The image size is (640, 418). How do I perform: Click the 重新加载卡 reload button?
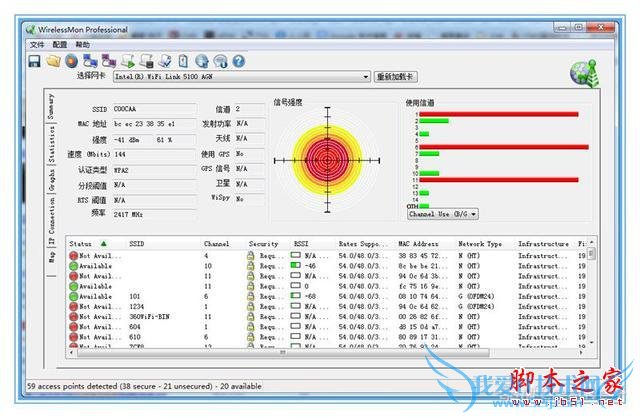396,77
